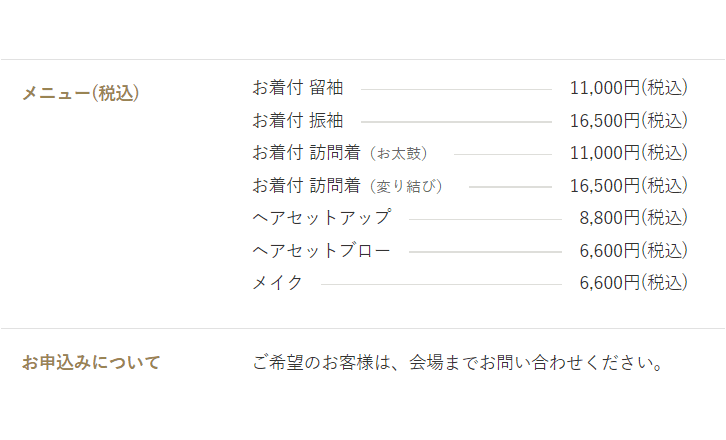The width and height of the screenshot is (726, 440).
Task: Click the dotted line beside メイク
Action: [441, 284]
